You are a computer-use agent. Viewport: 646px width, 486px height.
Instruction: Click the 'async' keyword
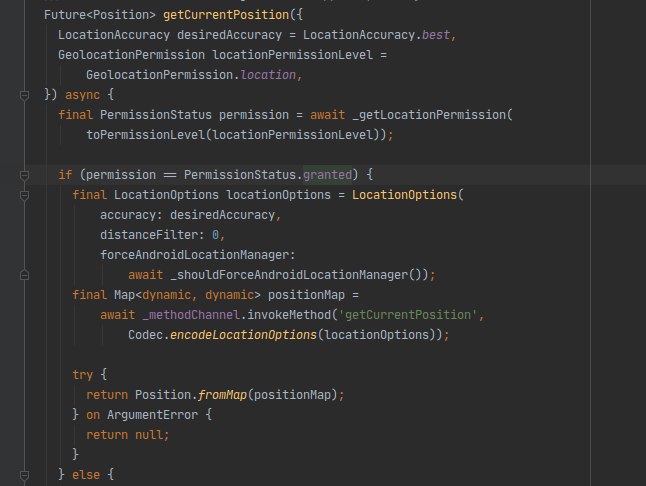82,95
